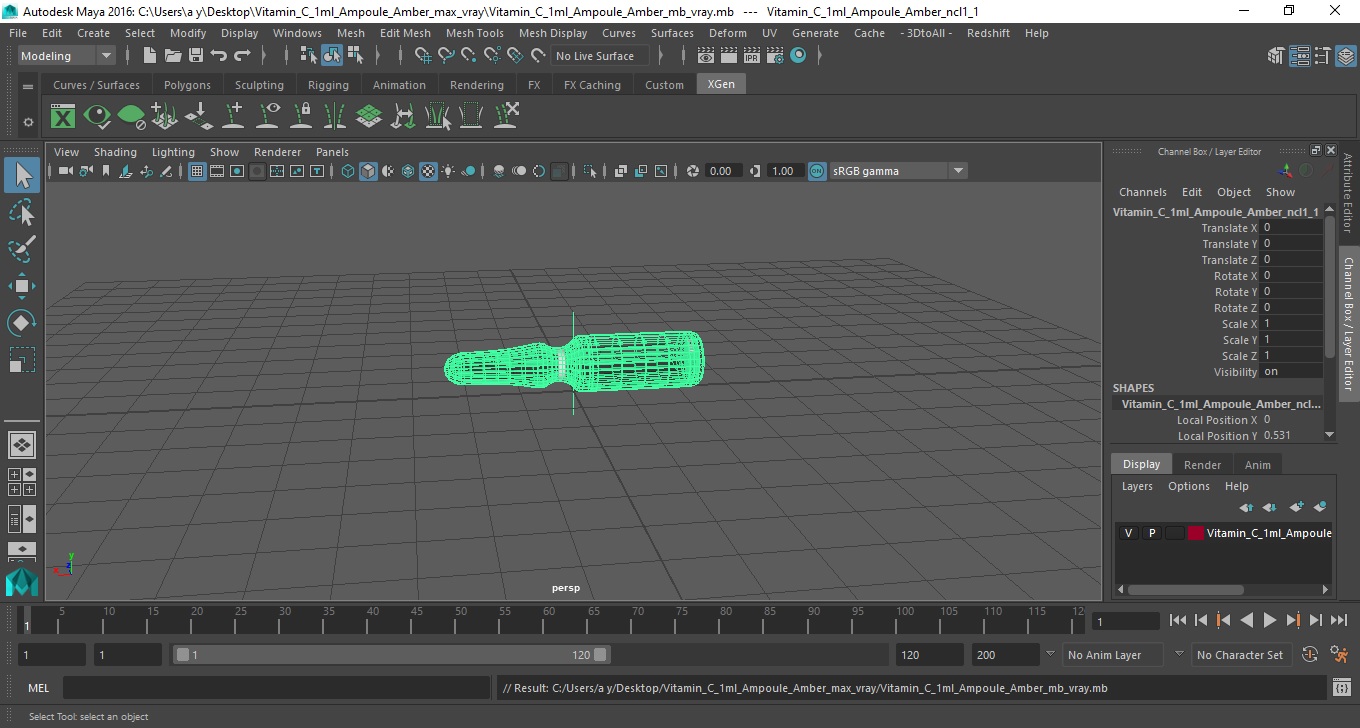Open the Redshift menu

[987, 33]
